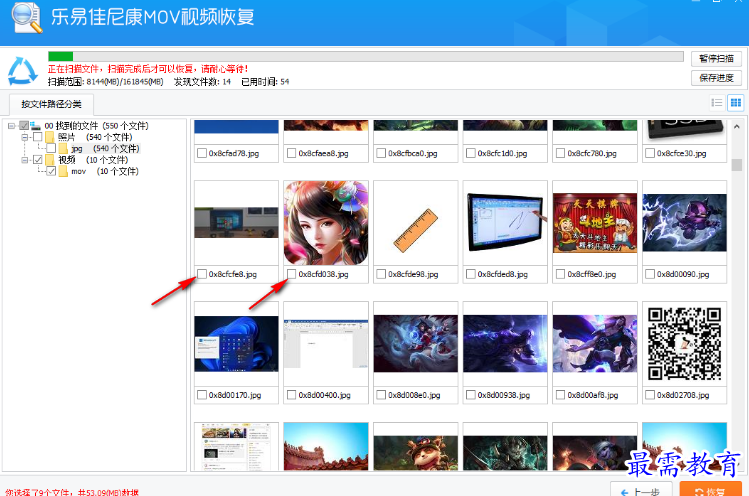Viewport: 749px width, 496px height.
Task: Click the 视频 folder icon in tree
Action: coord(50,160)
